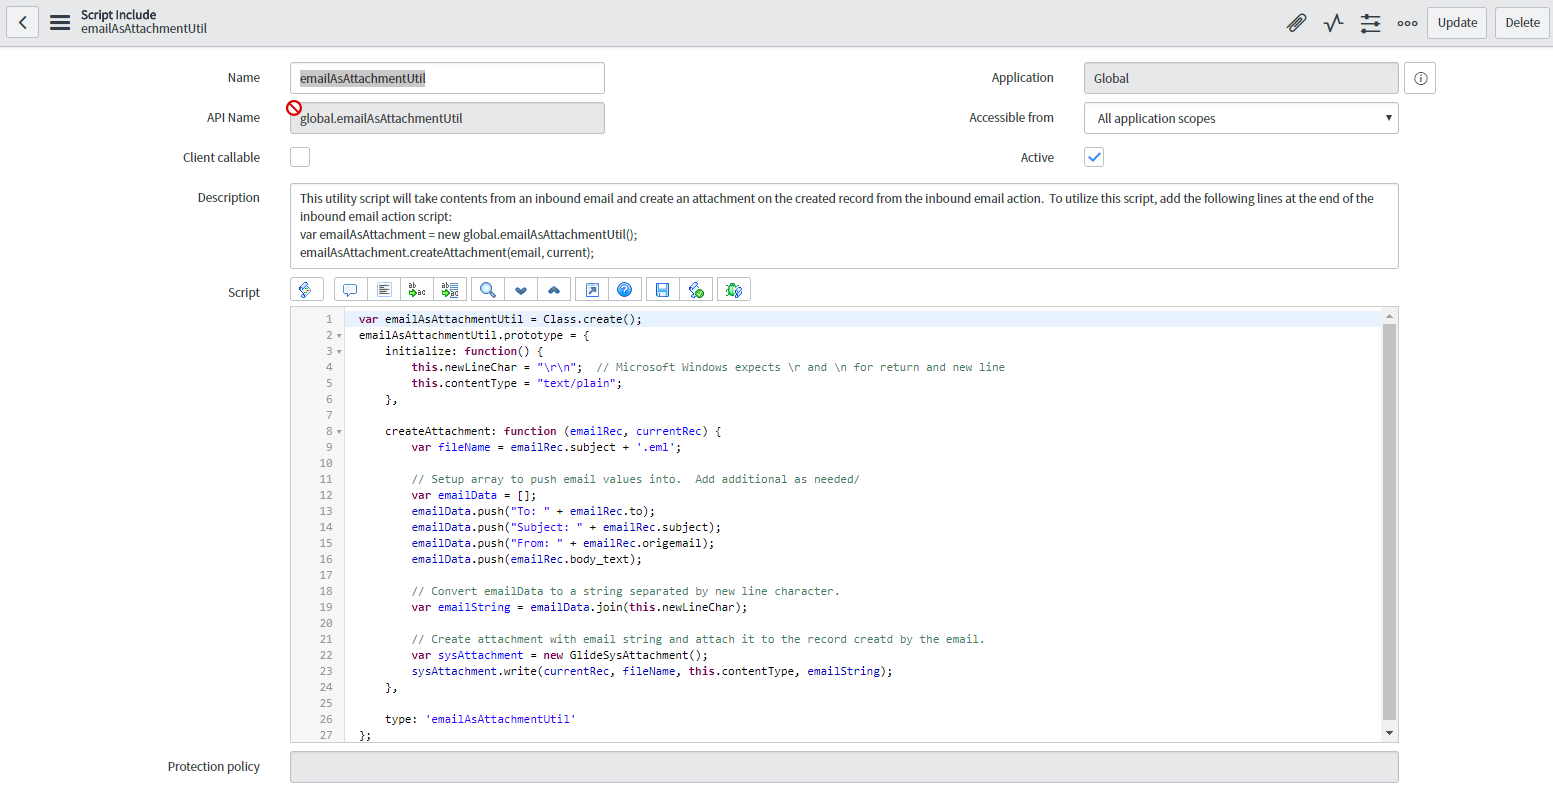Click the save floppy disk icon
This screenshot has height=790, width=1553.
coord(662,290)
